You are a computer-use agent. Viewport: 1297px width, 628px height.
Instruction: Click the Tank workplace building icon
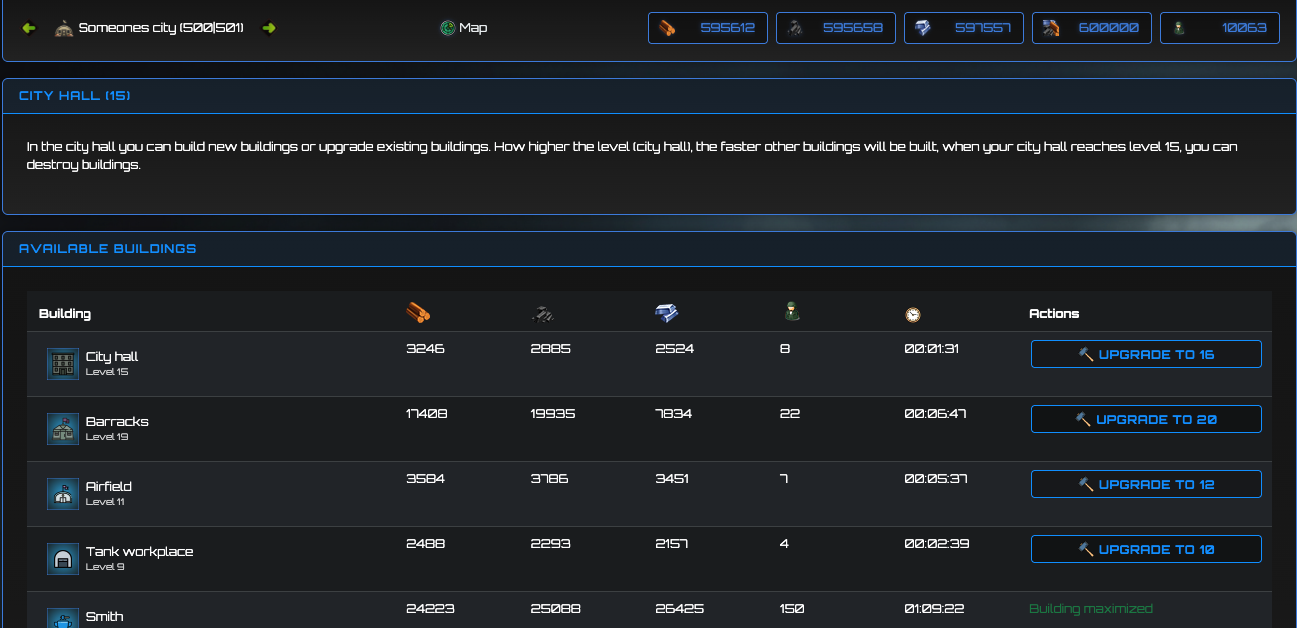tap(62, 558)
